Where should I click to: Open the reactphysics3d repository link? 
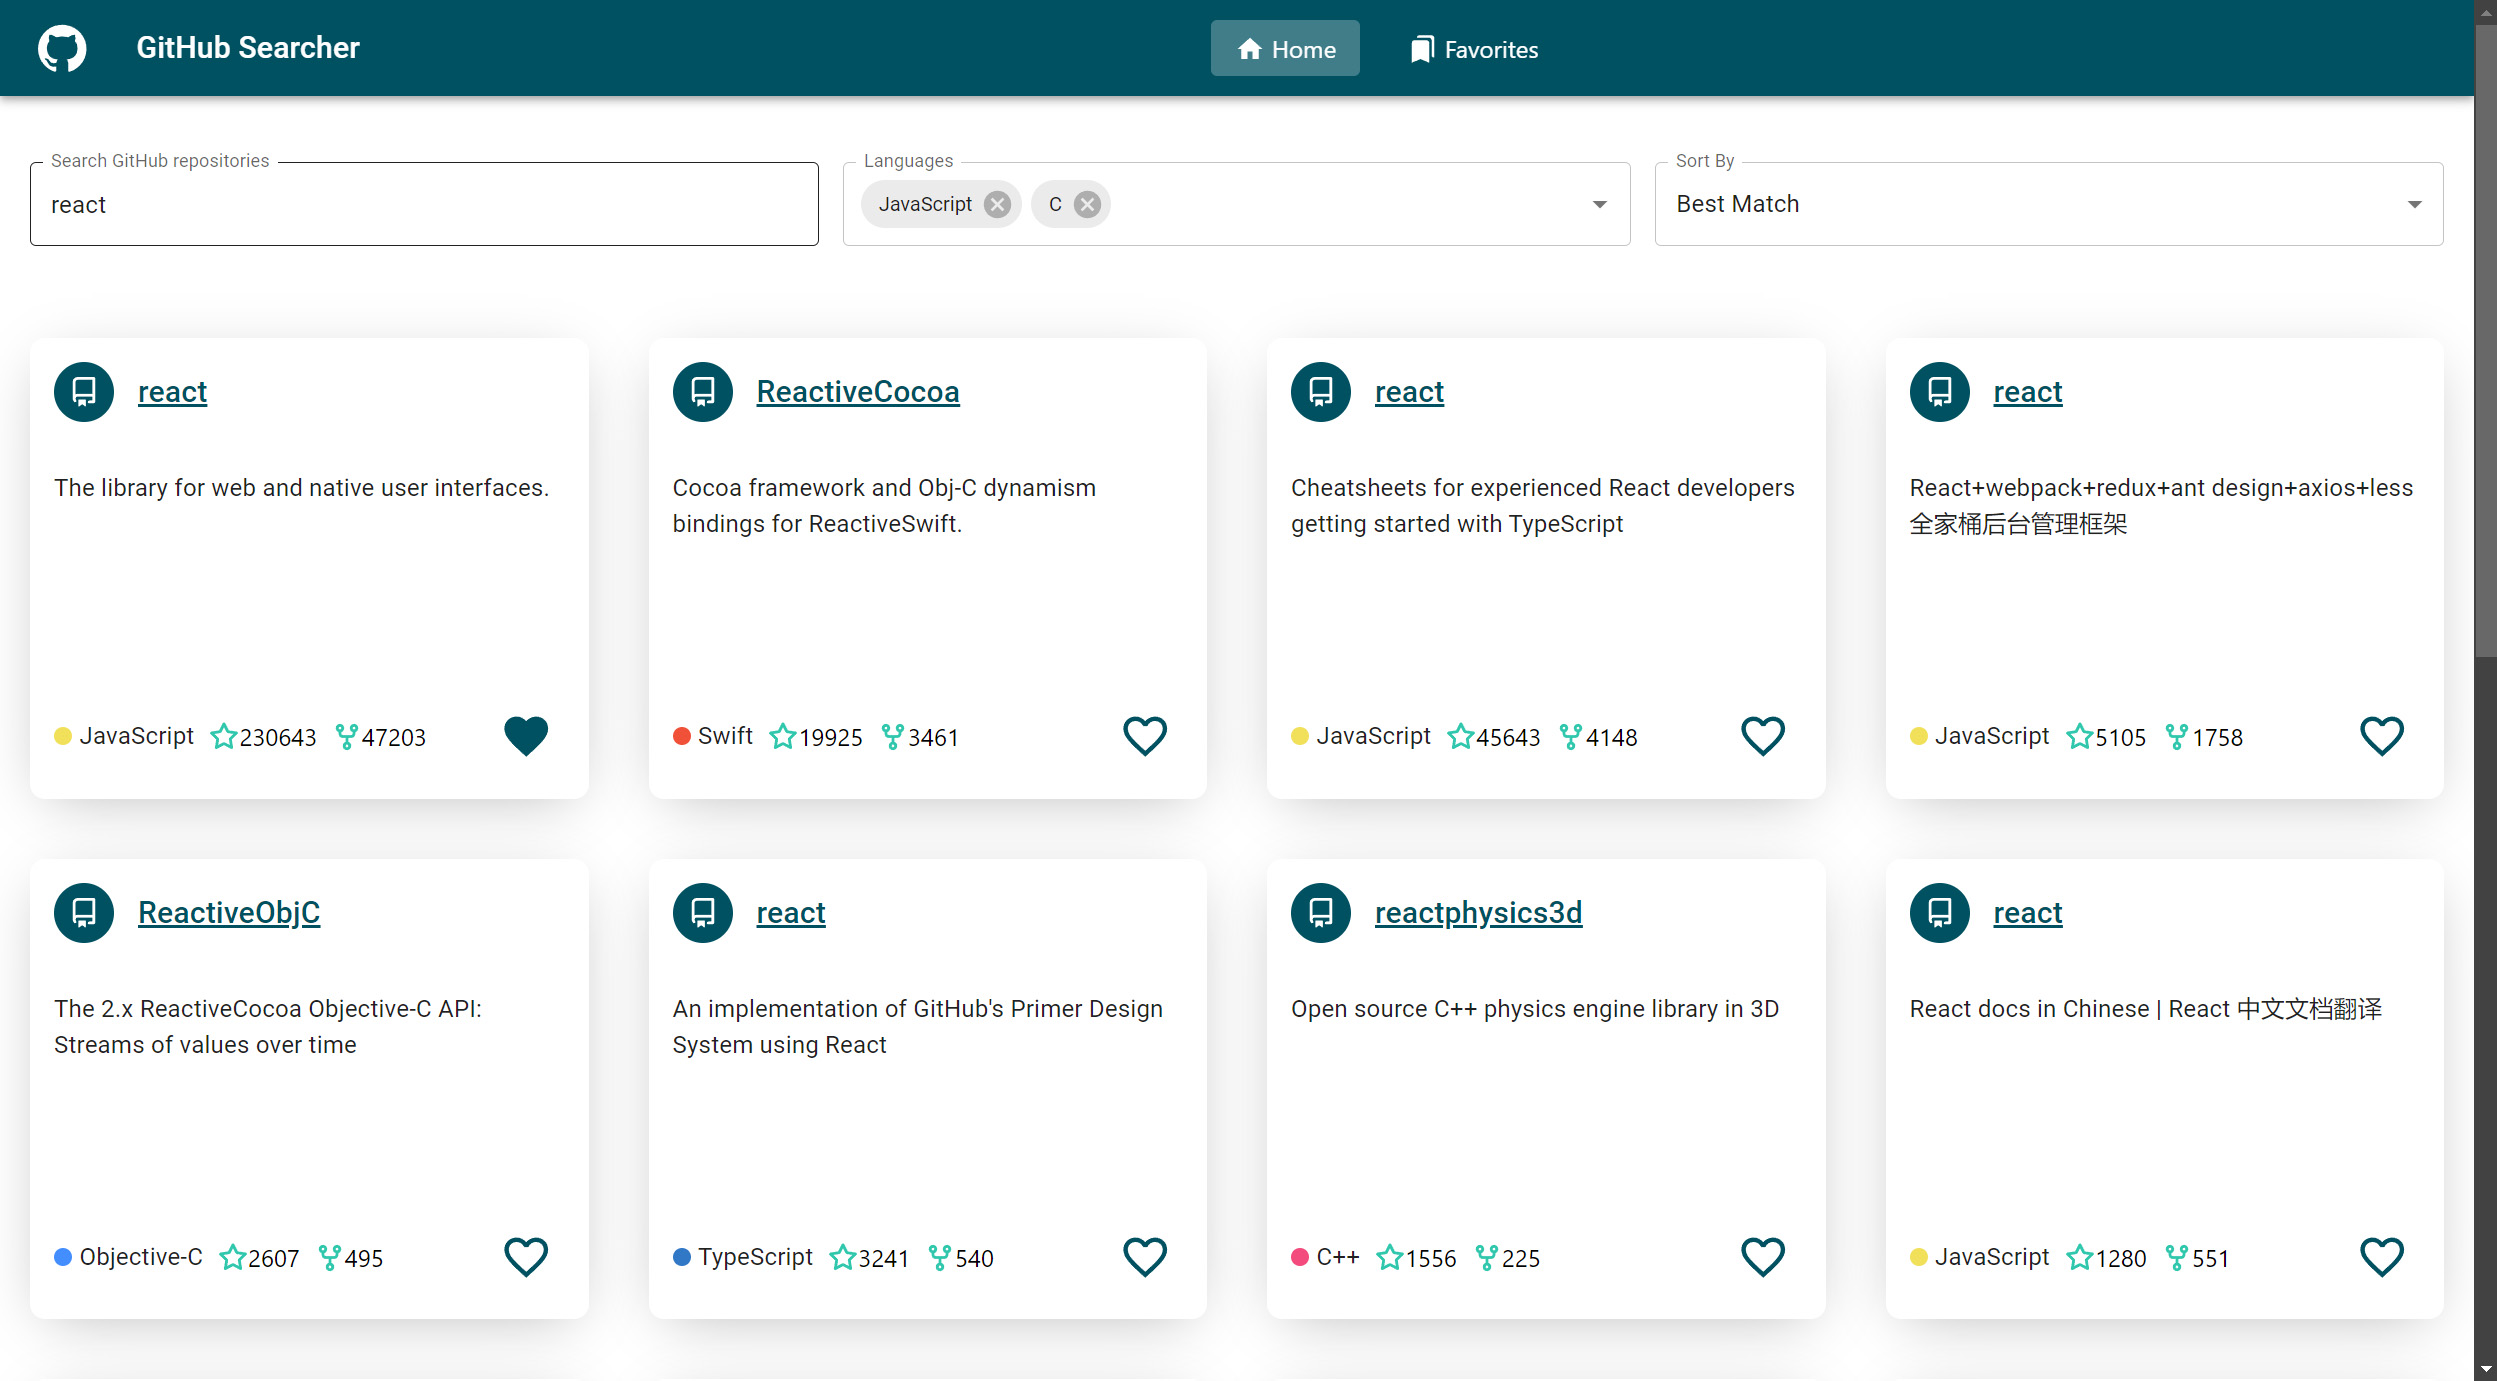pyautogui.click(x=1478, y=913)
